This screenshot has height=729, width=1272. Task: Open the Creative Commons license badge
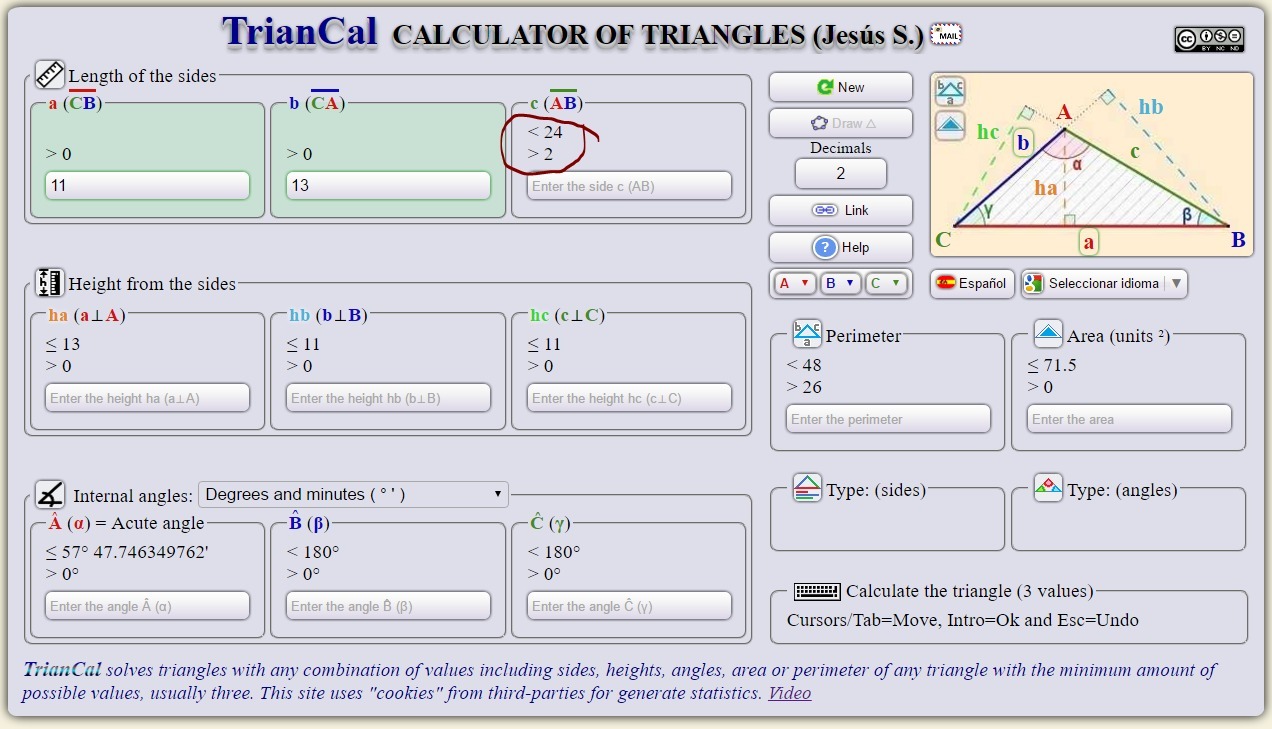pyautogui.click(x=1209, y=39)
